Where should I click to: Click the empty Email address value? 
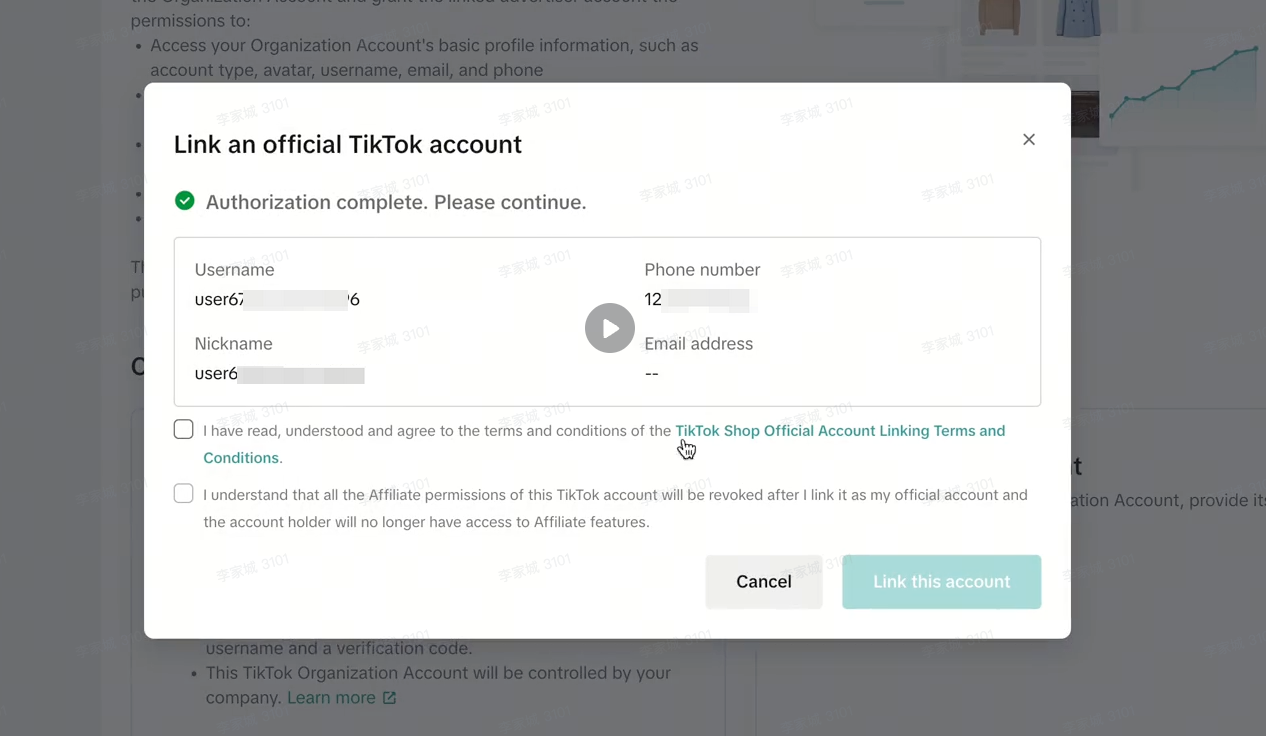pos(652,374)
